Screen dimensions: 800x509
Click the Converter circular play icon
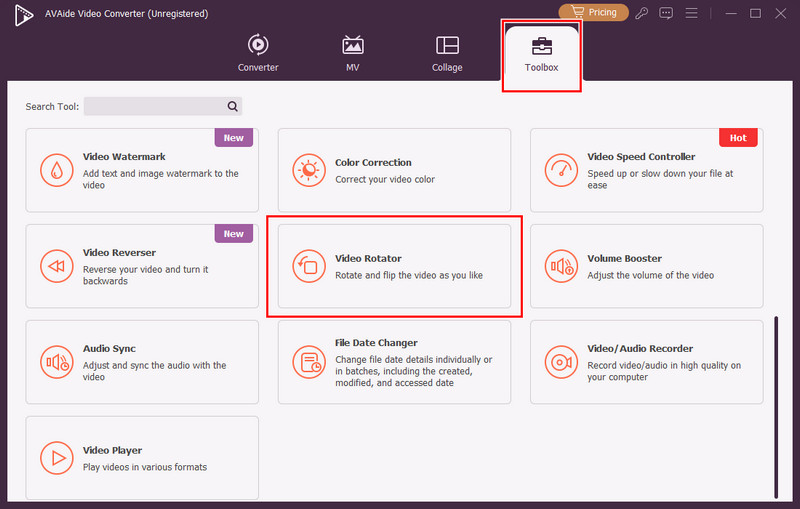[x=258, y=45]
